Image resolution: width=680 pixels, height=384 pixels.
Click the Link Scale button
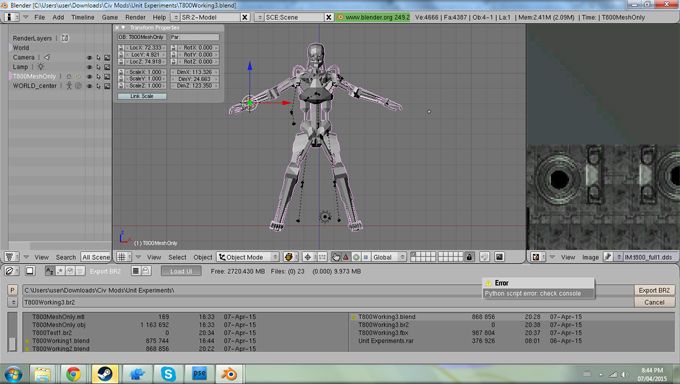(142, 96)
